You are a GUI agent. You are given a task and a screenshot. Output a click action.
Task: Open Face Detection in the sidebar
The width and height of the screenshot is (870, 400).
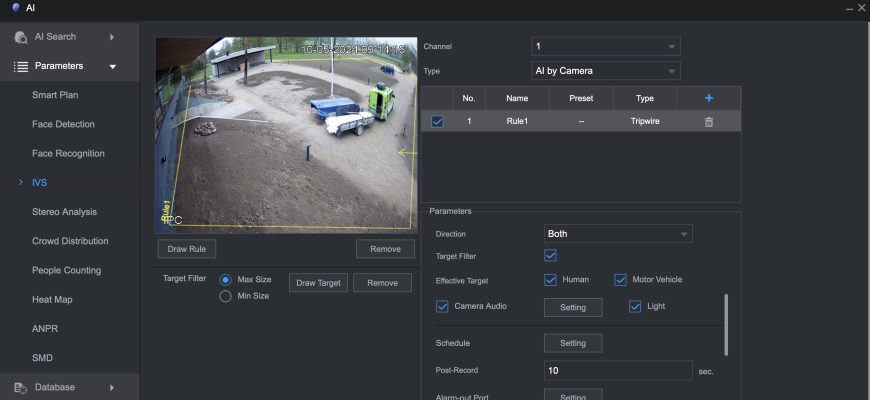click(63, 124)
